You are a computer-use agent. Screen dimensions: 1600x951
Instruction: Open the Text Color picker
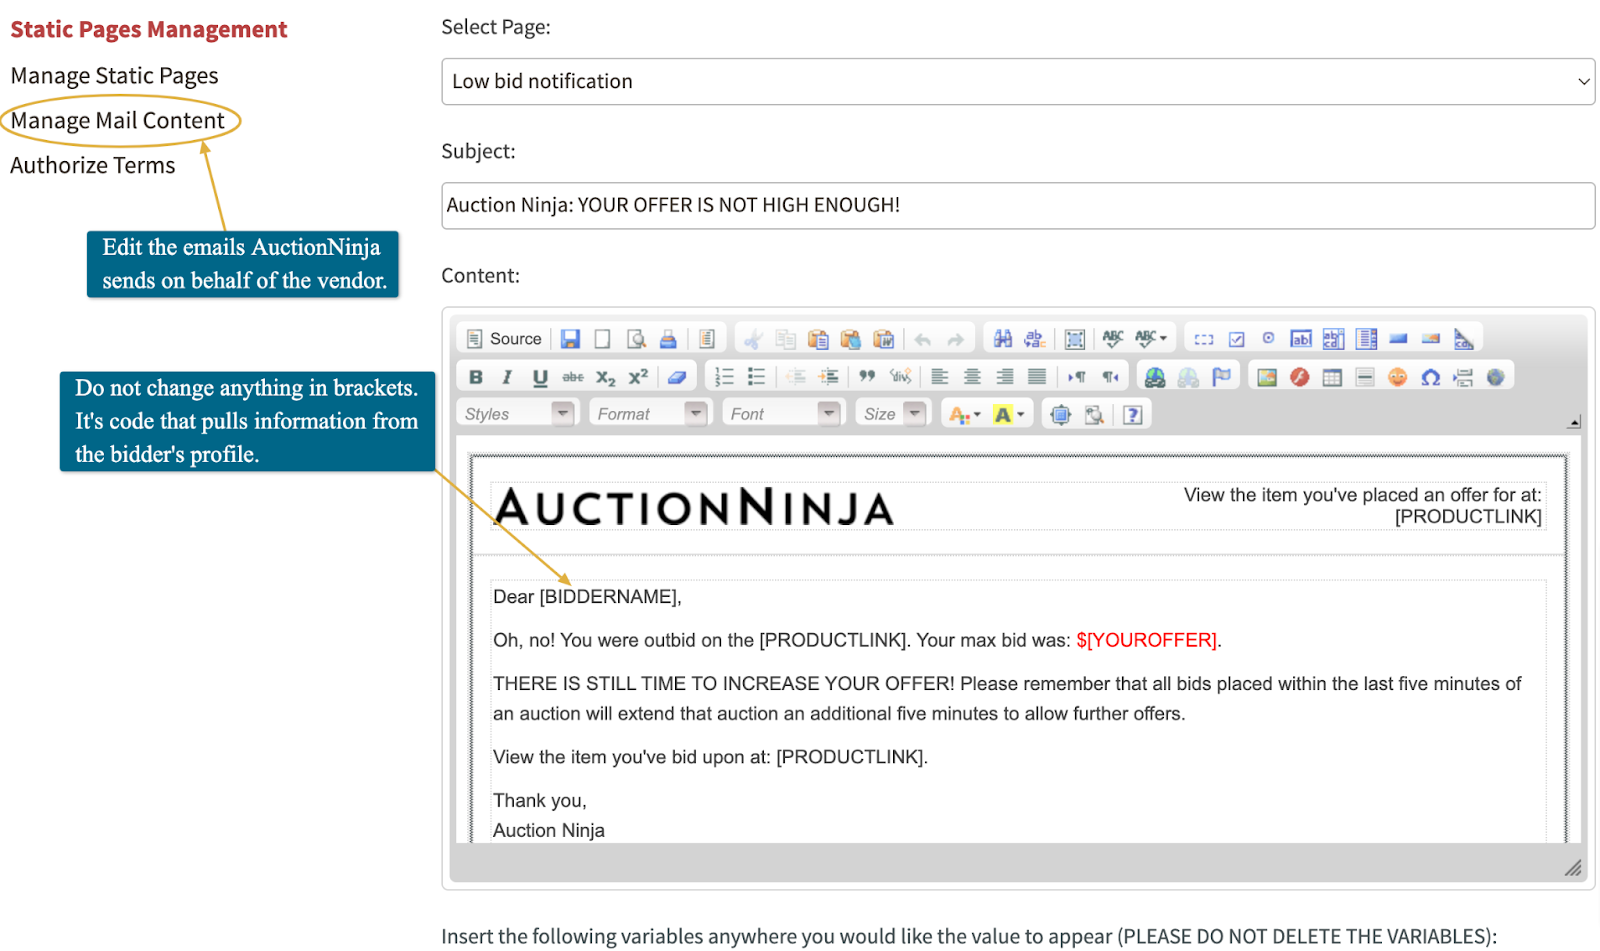click(964, 414)
